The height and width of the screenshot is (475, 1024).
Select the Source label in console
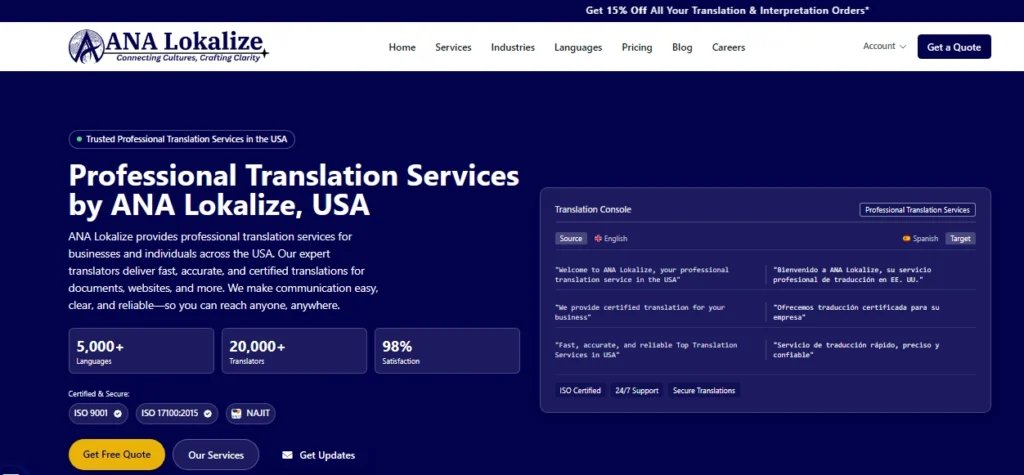tap(571, 238)
